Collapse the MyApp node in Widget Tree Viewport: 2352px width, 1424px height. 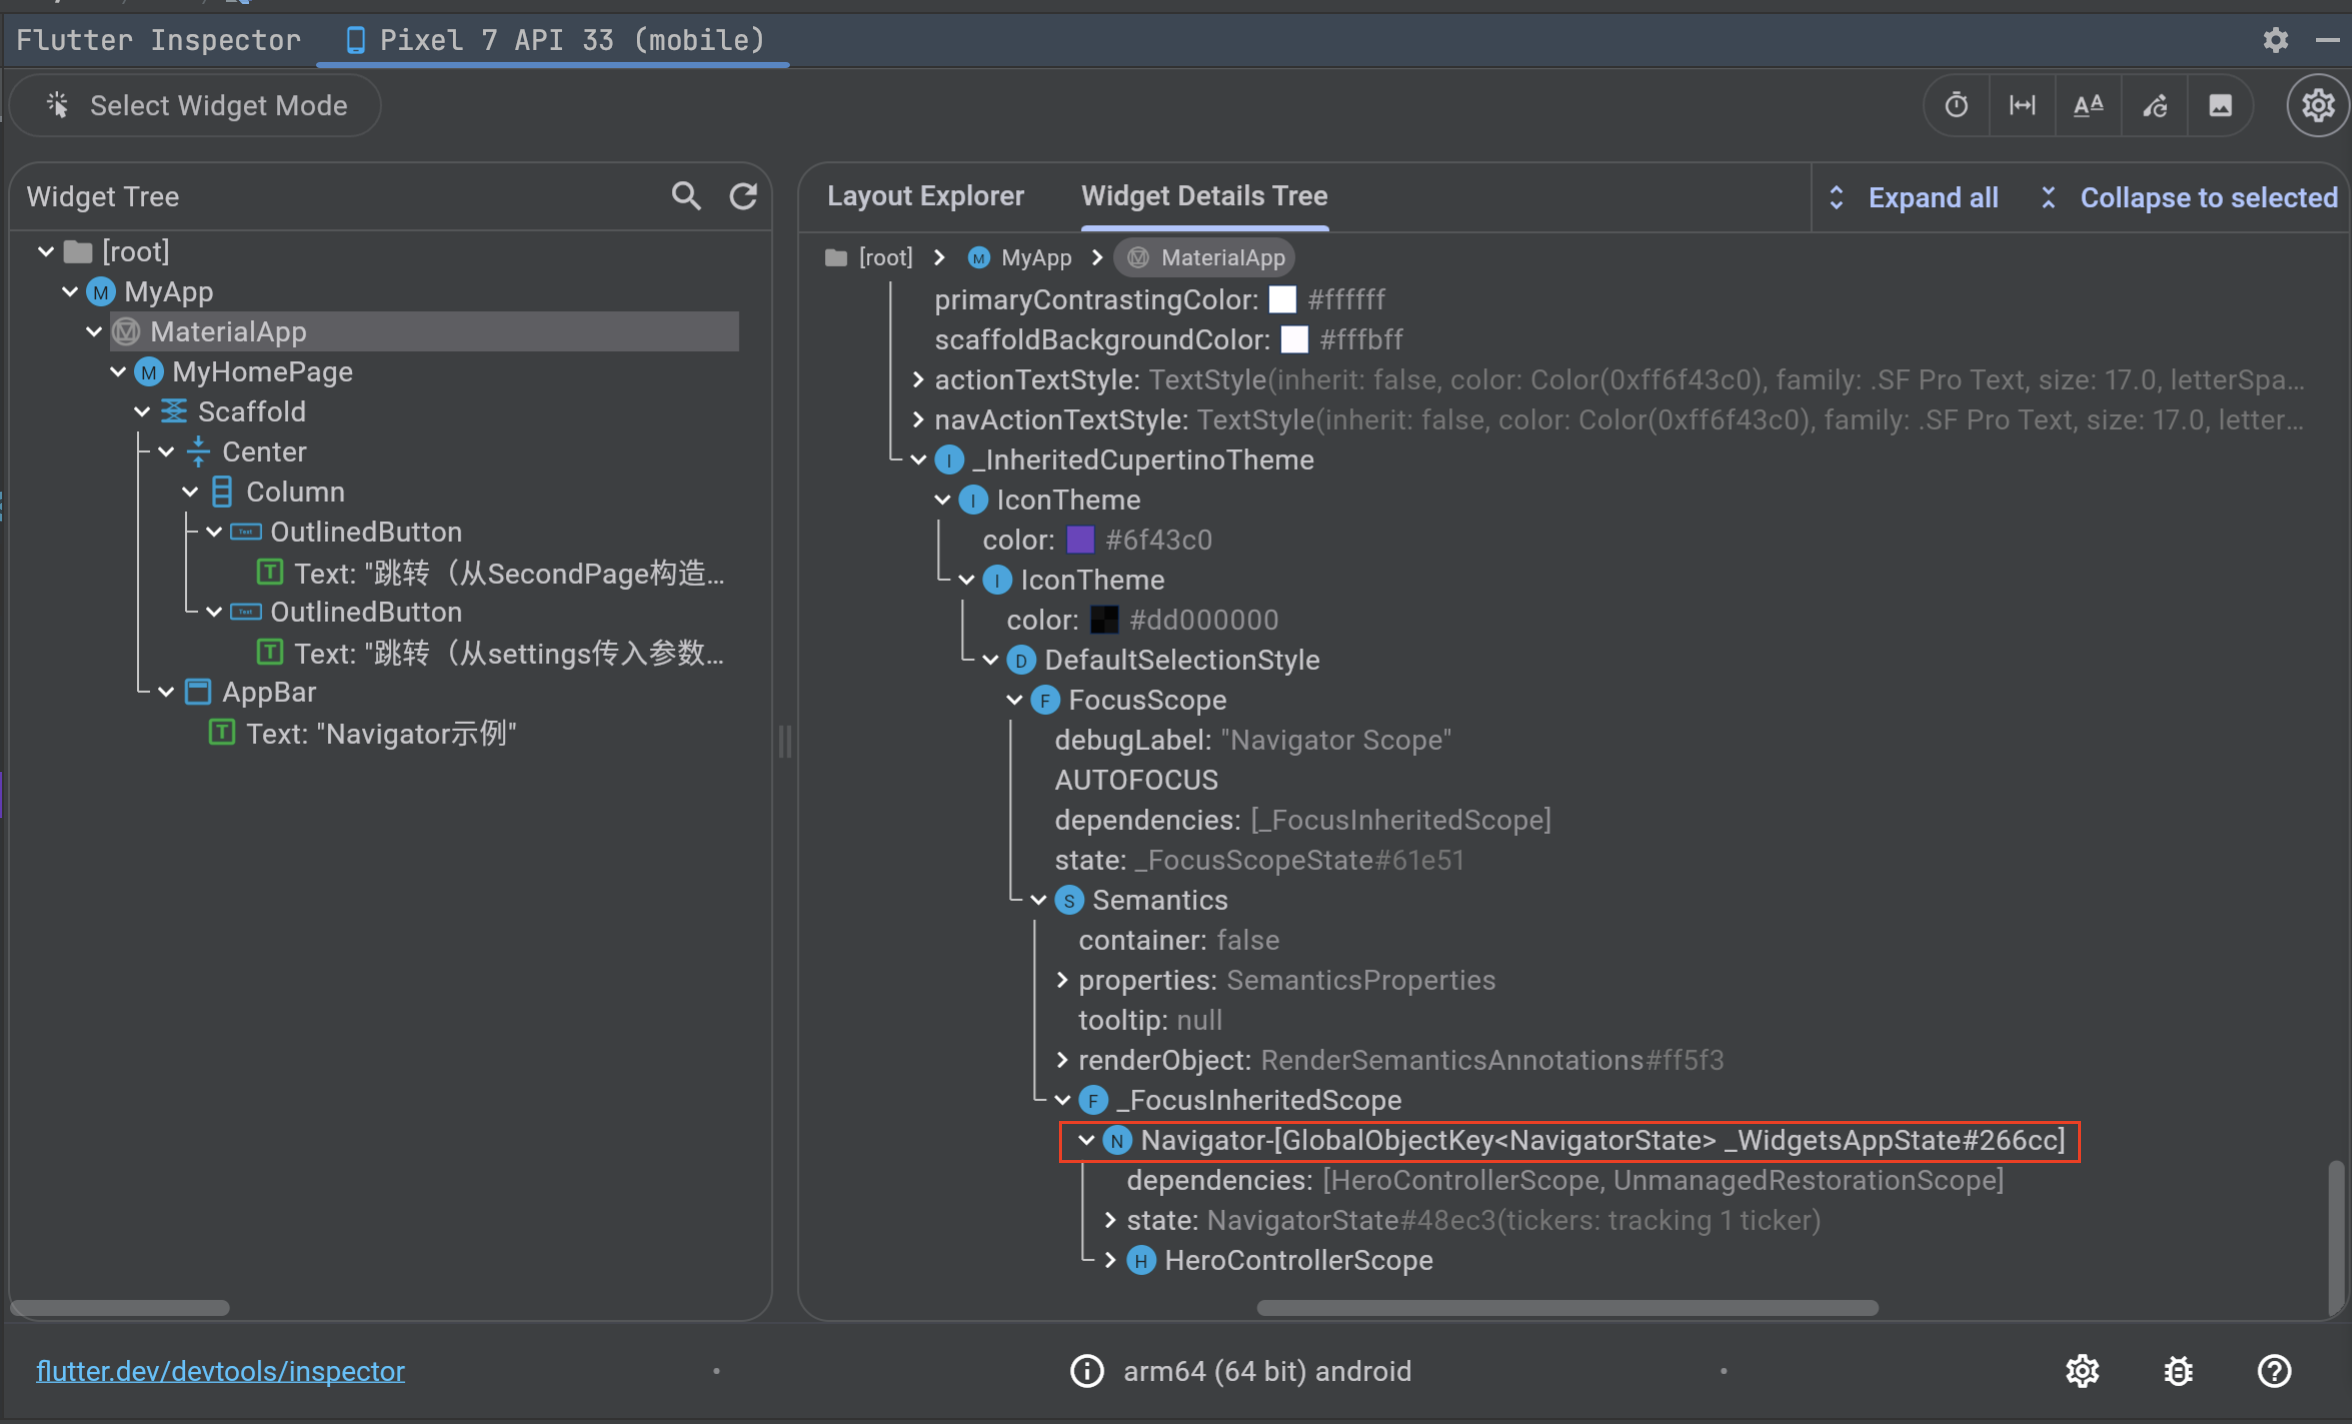(70, 291)
